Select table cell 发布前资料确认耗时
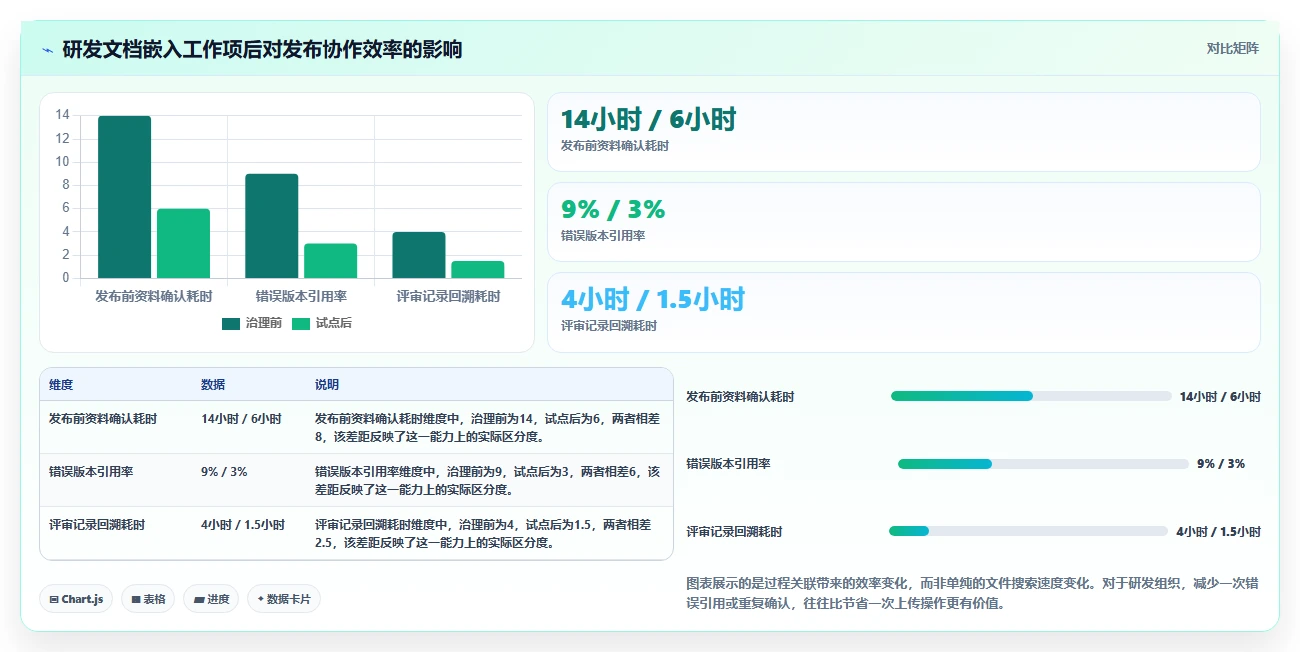 click(103, 419)
